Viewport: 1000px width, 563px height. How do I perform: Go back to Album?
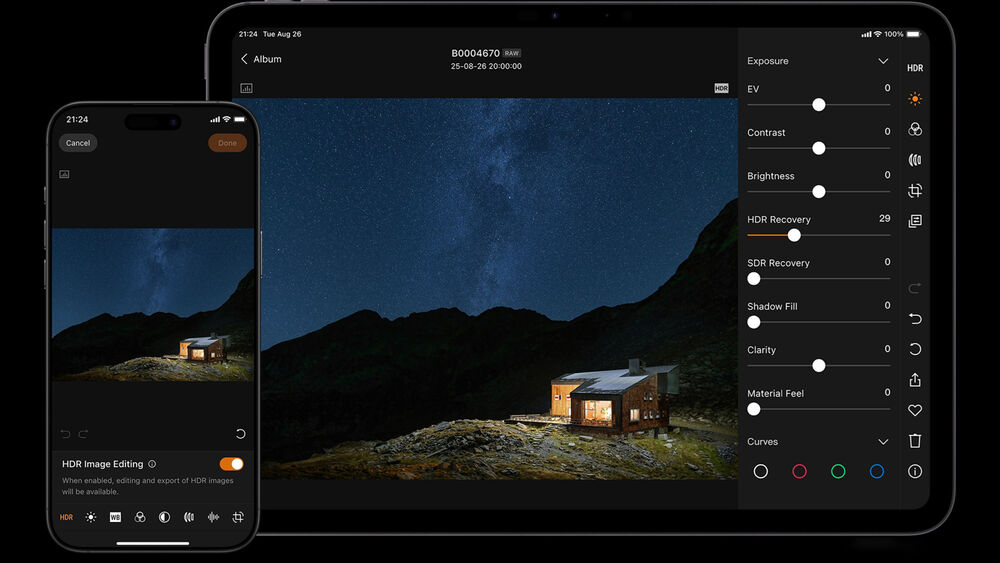[x=261, y=59]
